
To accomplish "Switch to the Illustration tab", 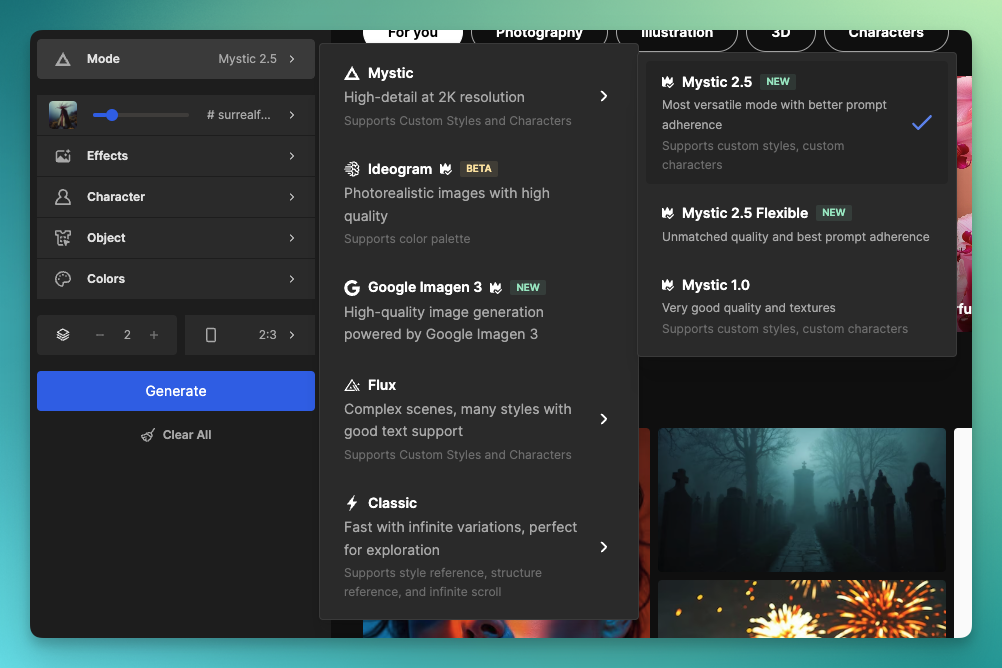I will (x=677, y=38).
